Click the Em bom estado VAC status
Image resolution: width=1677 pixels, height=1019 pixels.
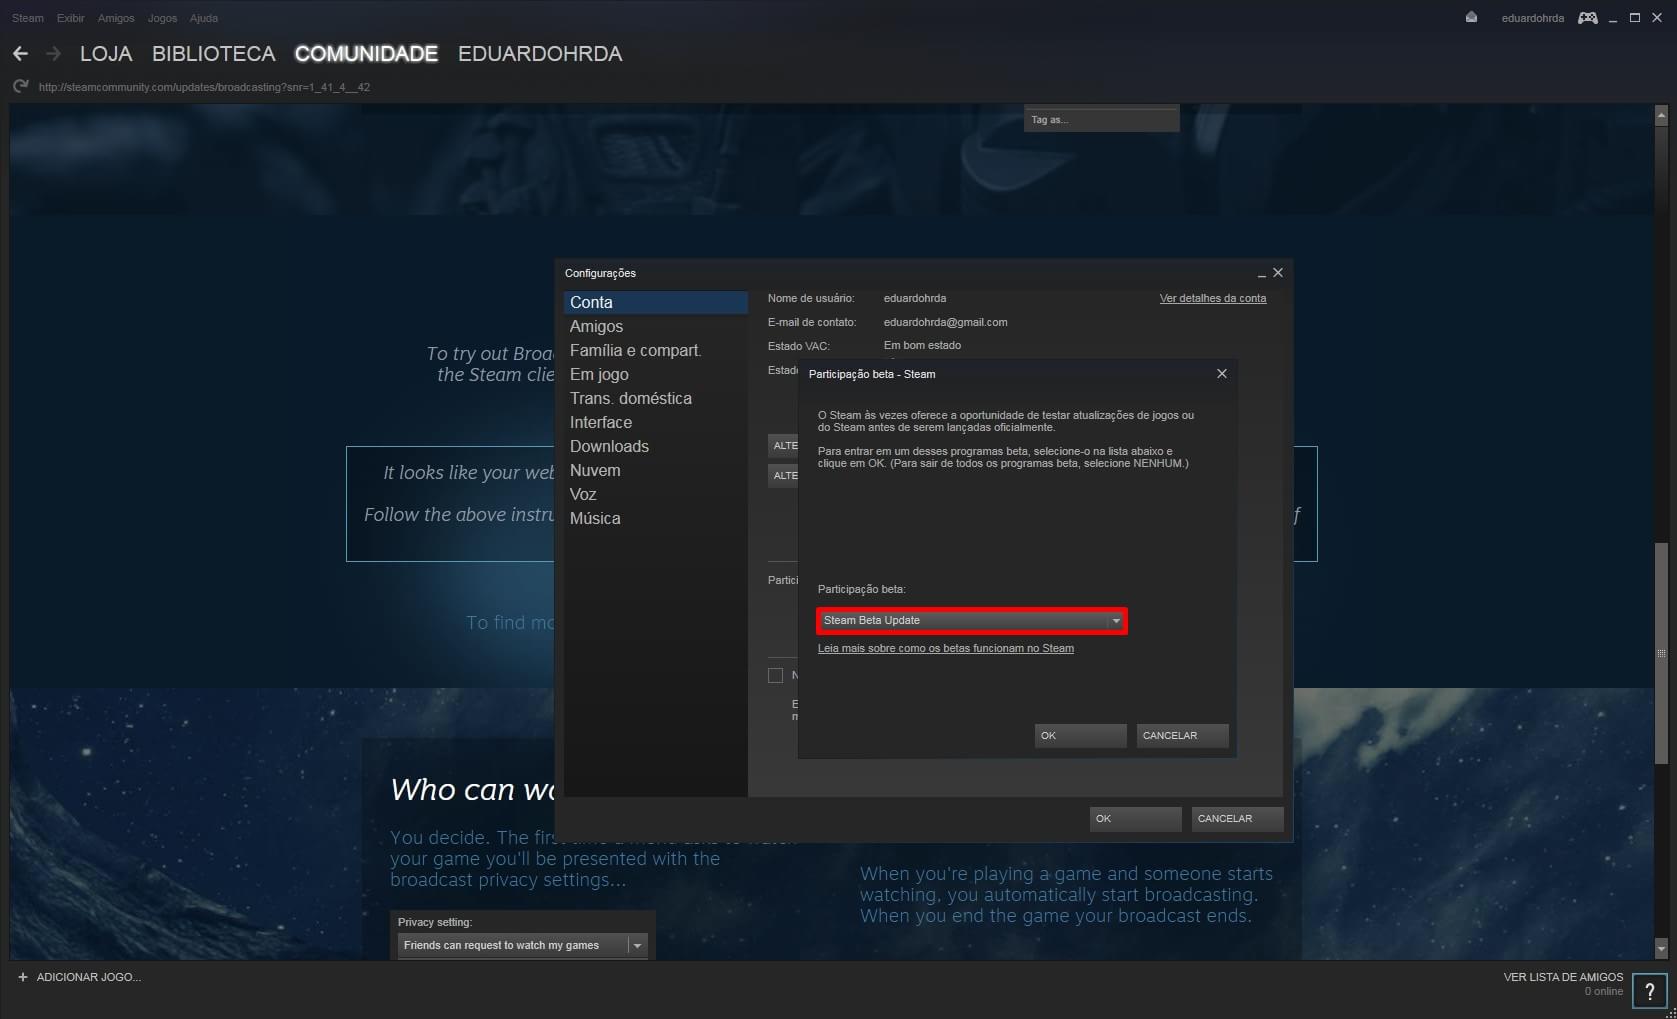[922, 345]
